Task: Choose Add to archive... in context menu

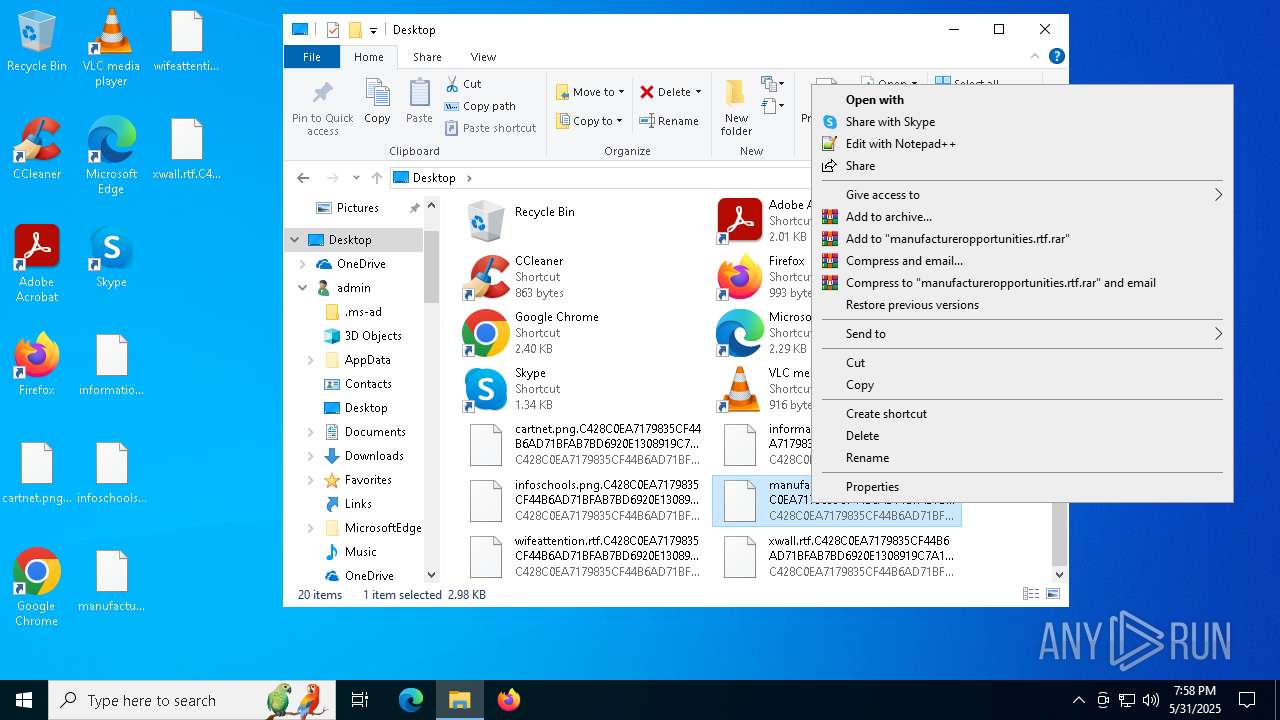Action: pyautogui.click(x=1022, y=217)
